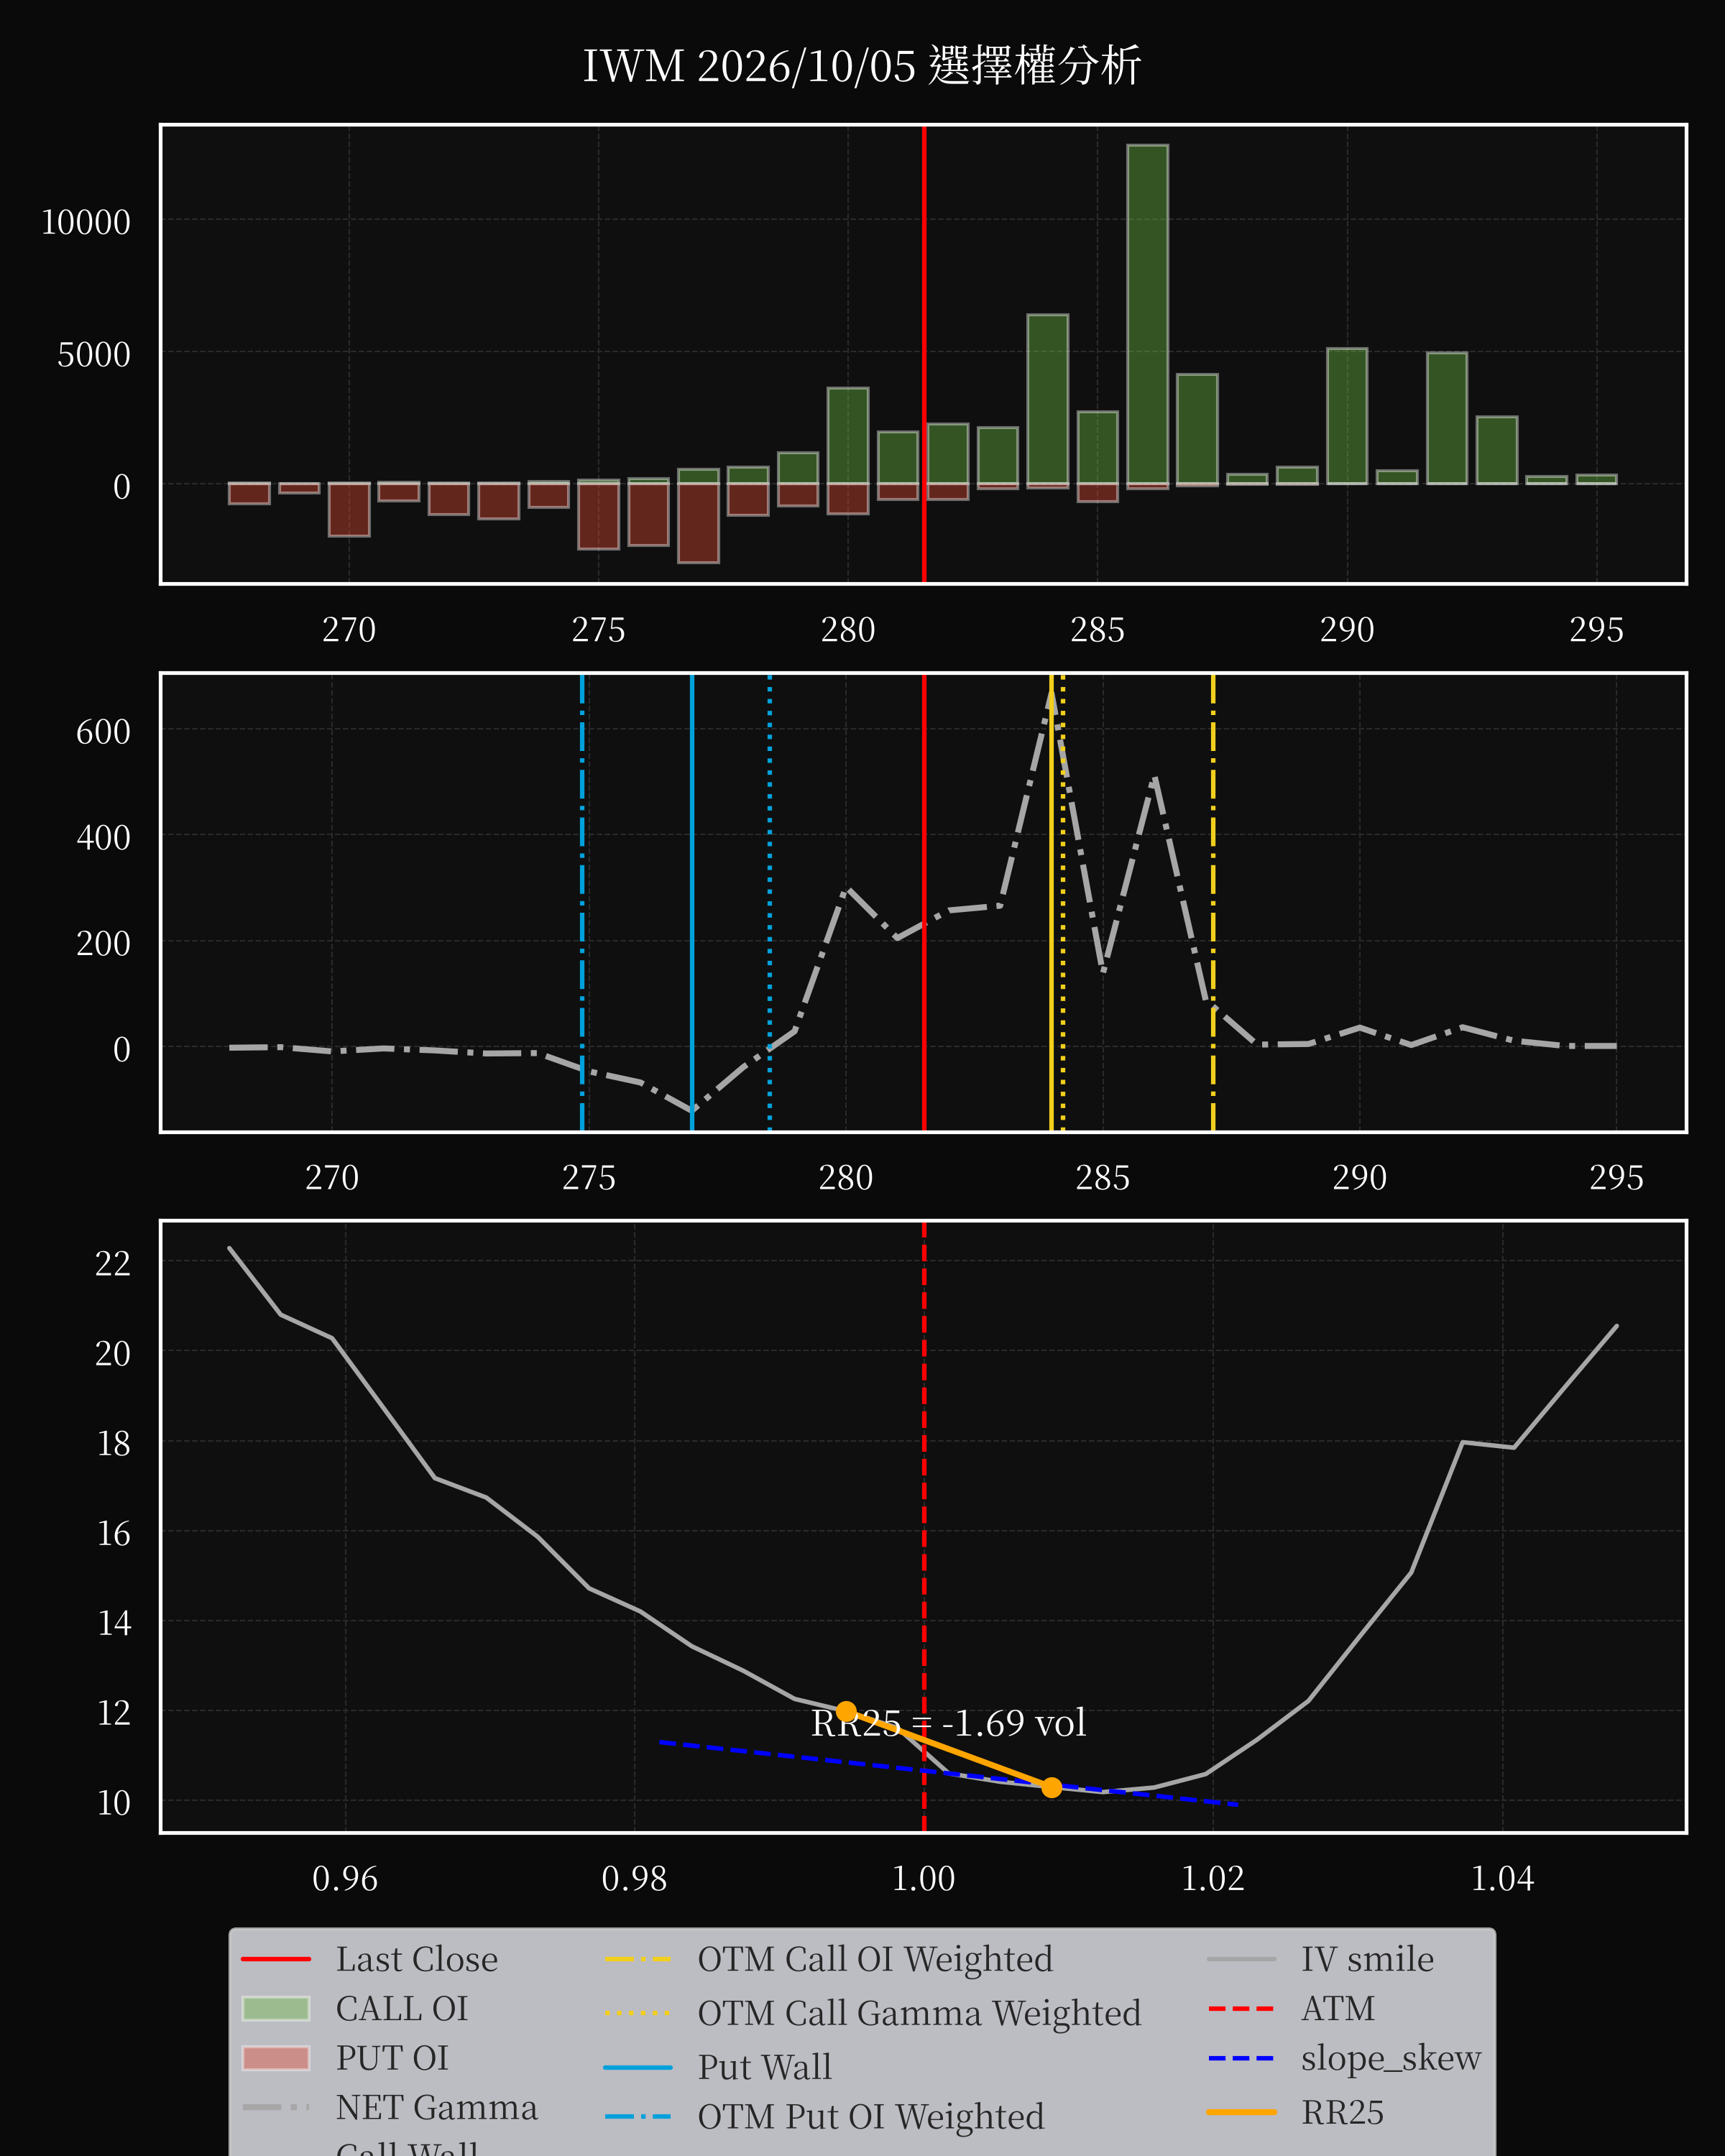The height and width of the screenshot is (2156, 1725).
Task: Click the RR25 = -1.69 vol annotation
Action: (x=948, y=1723)
